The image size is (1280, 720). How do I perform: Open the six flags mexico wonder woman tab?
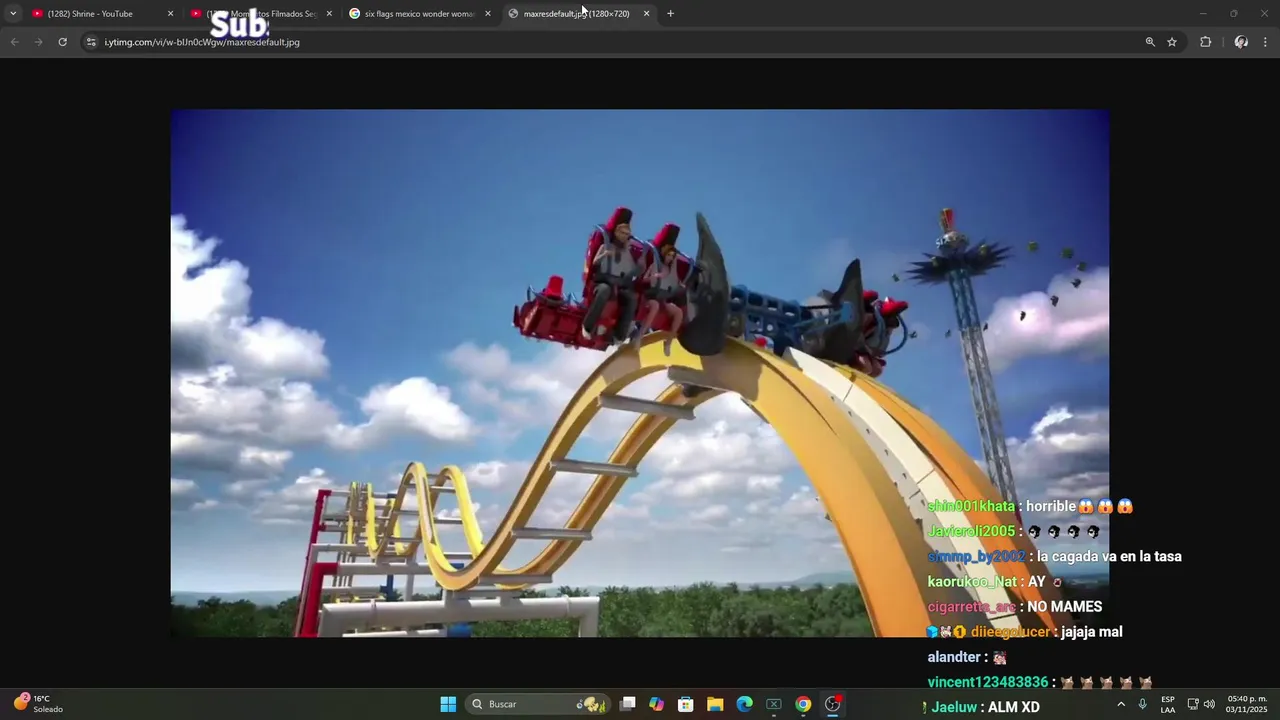tap(418, 14)
